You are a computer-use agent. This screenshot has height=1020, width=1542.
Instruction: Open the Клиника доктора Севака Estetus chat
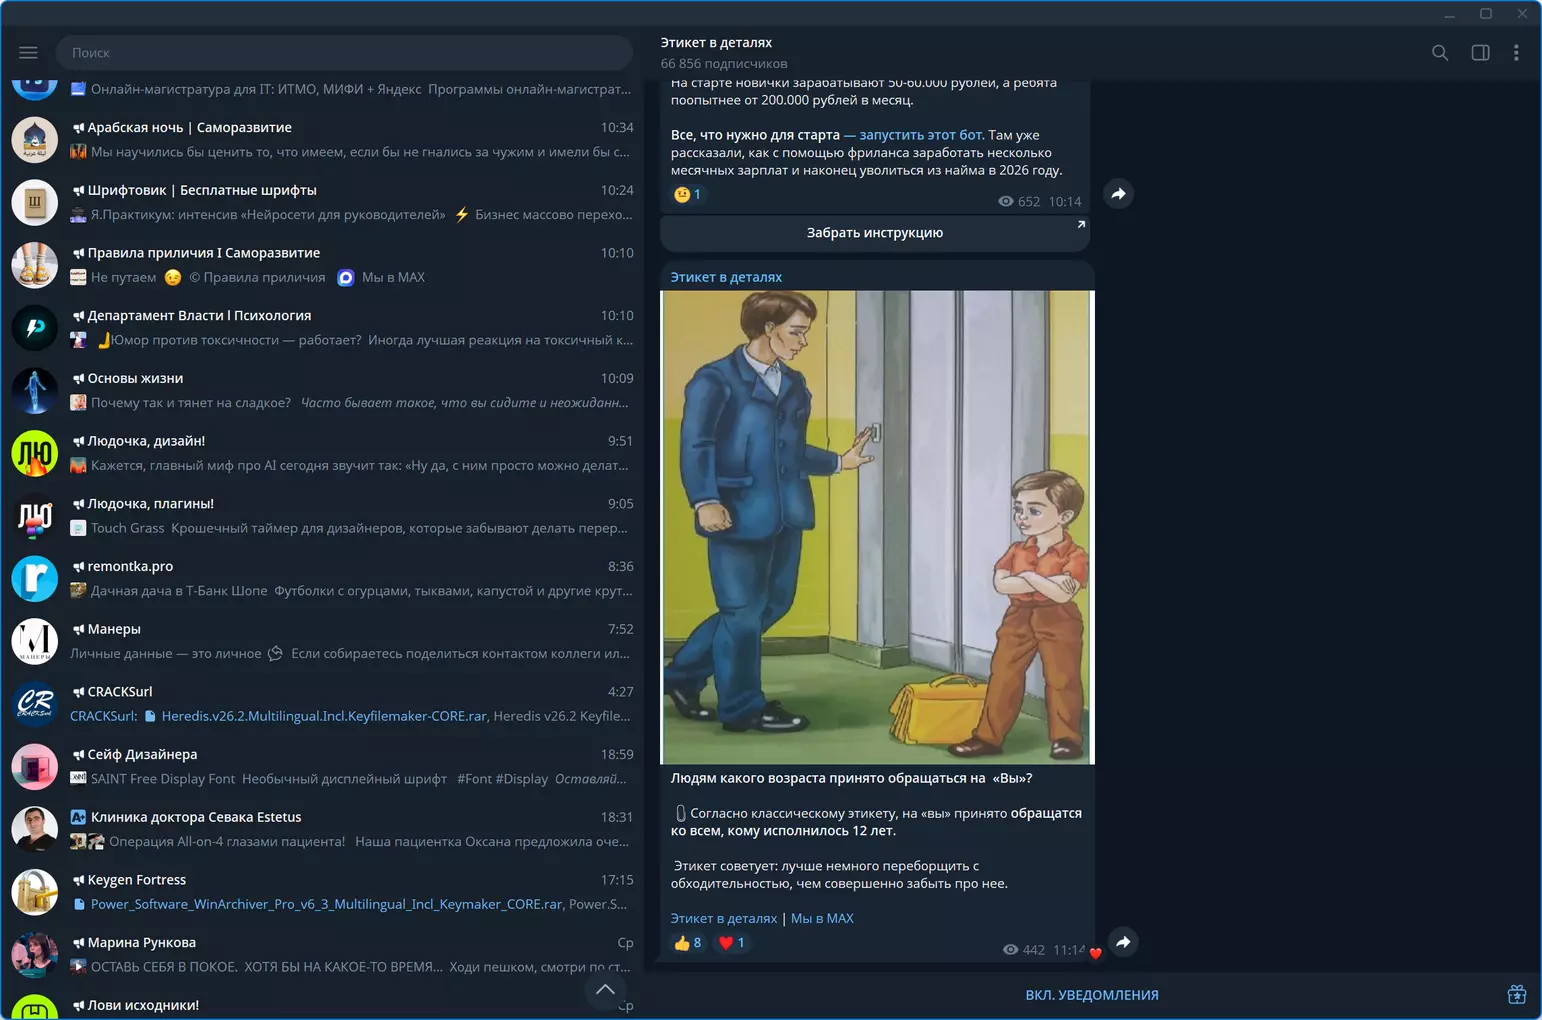322,829
